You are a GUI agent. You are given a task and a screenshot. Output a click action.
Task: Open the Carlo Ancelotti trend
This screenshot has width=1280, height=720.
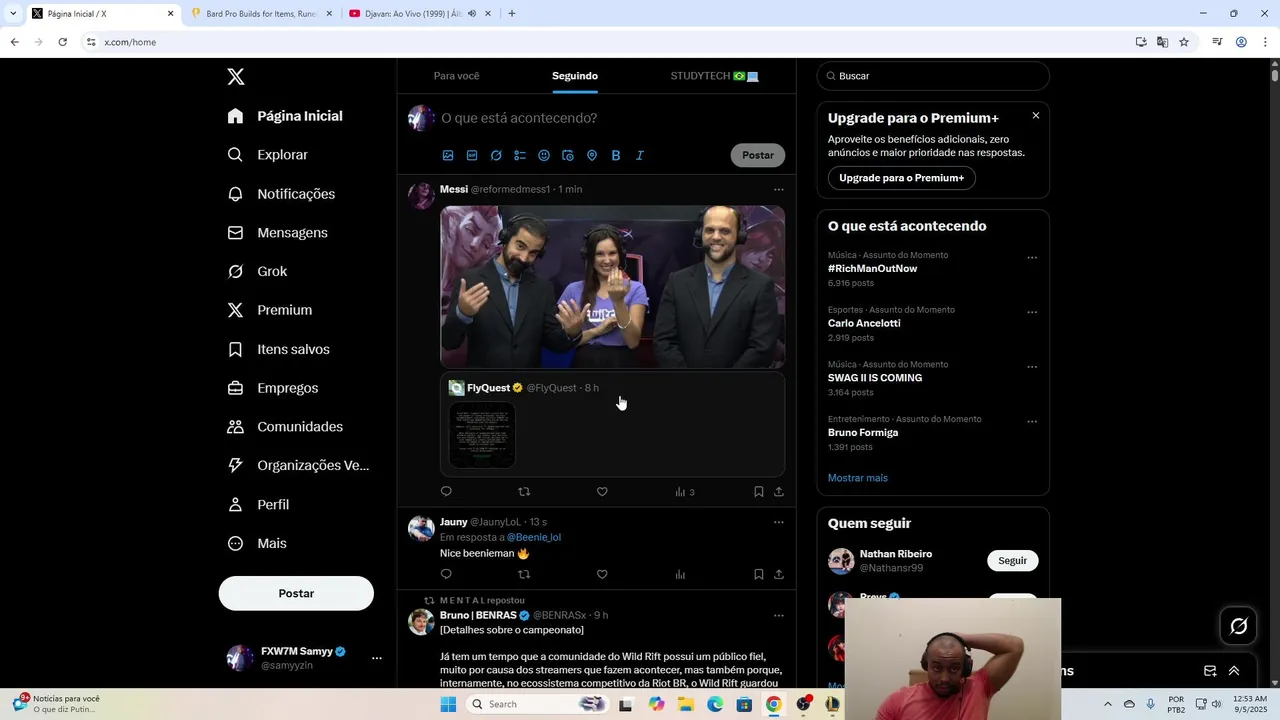[x=864, y=324]
